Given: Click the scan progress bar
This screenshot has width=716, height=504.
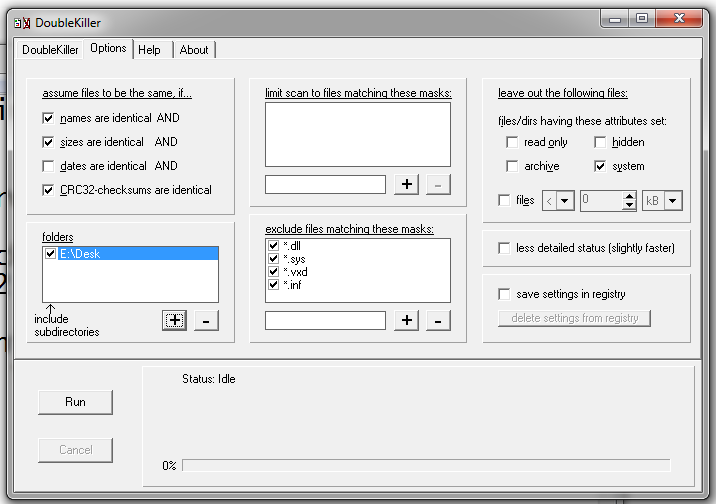Looking at the screenshot, I should coord(426,465).
